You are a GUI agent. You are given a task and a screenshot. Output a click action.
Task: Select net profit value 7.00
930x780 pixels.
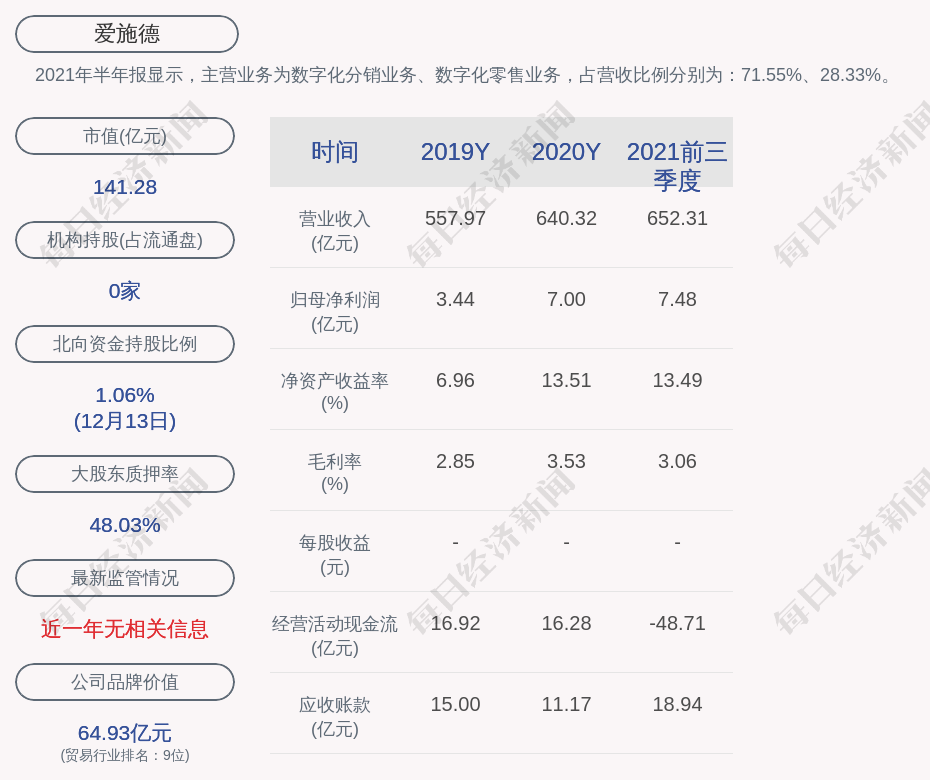pos(566,300)
